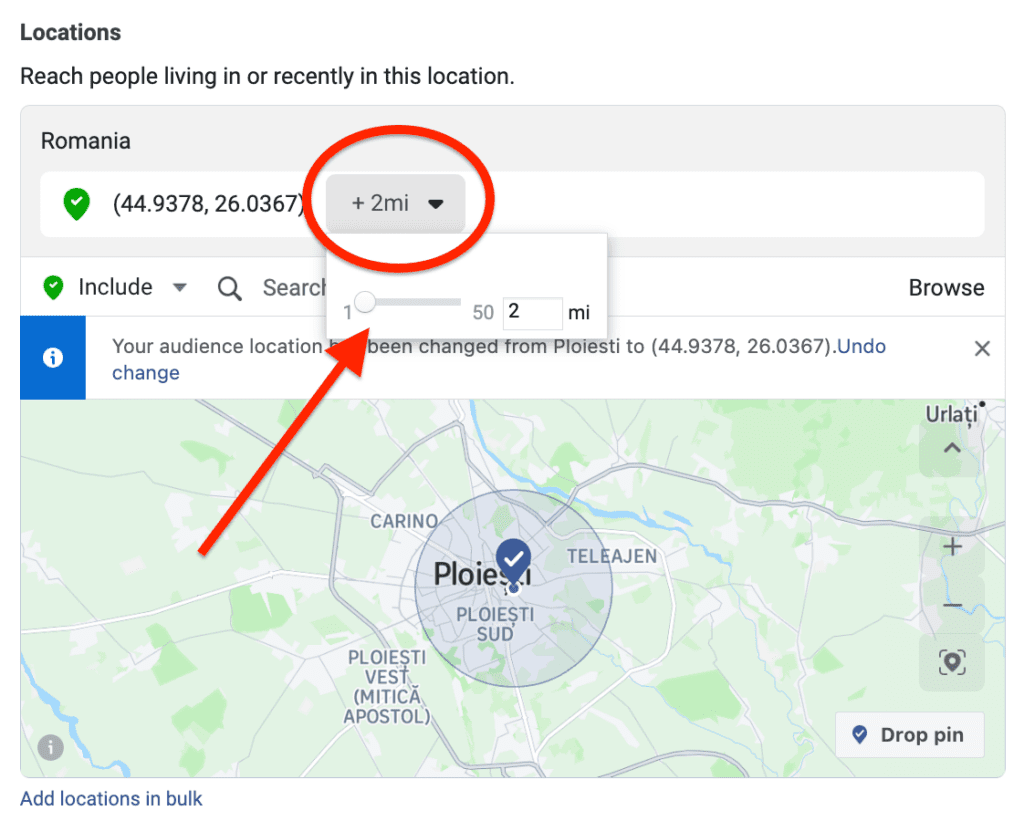The height and width of the screenshot is (821, 1024).
Task: Open Add locations in bulk link
Action: coord(111,798)
